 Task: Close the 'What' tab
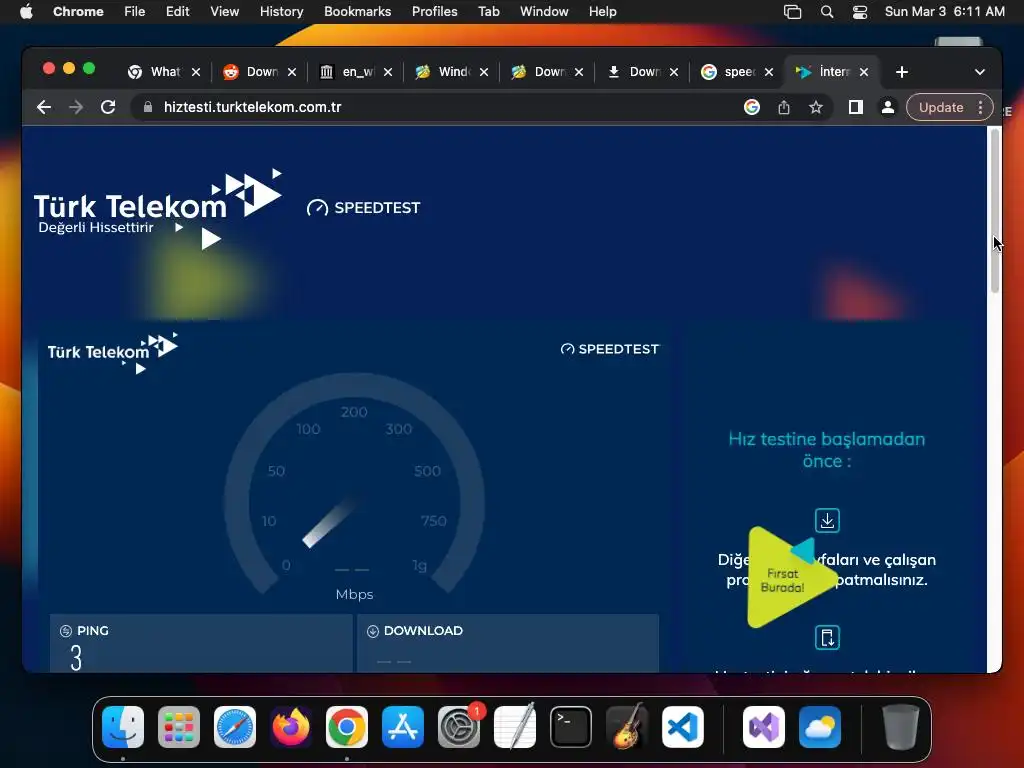196,72
